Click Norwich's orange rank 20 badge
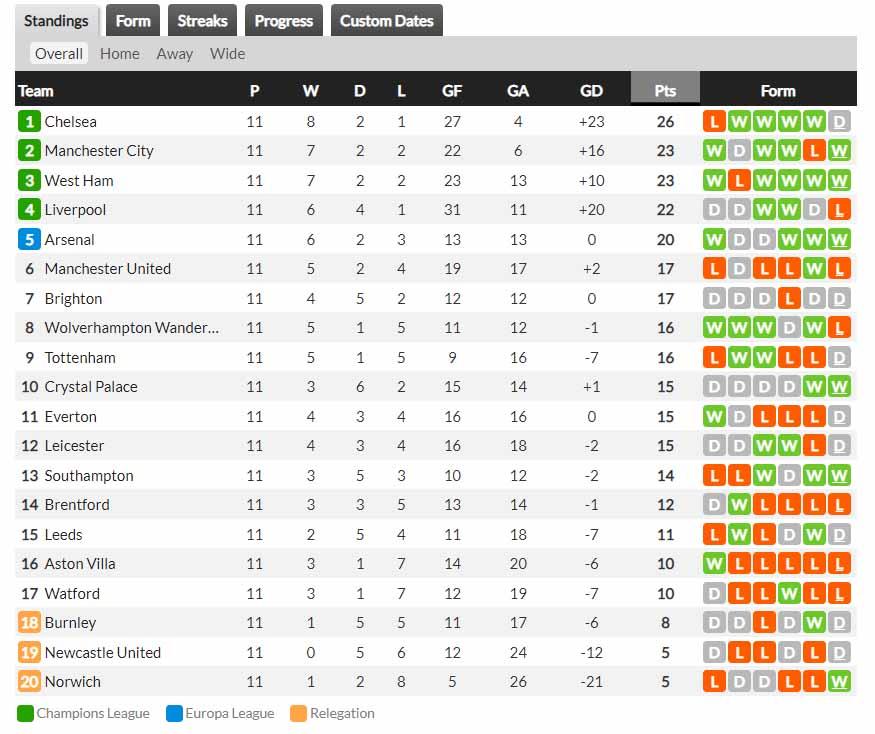This screenshot has height=734, width=875. [x=29, y=682]
